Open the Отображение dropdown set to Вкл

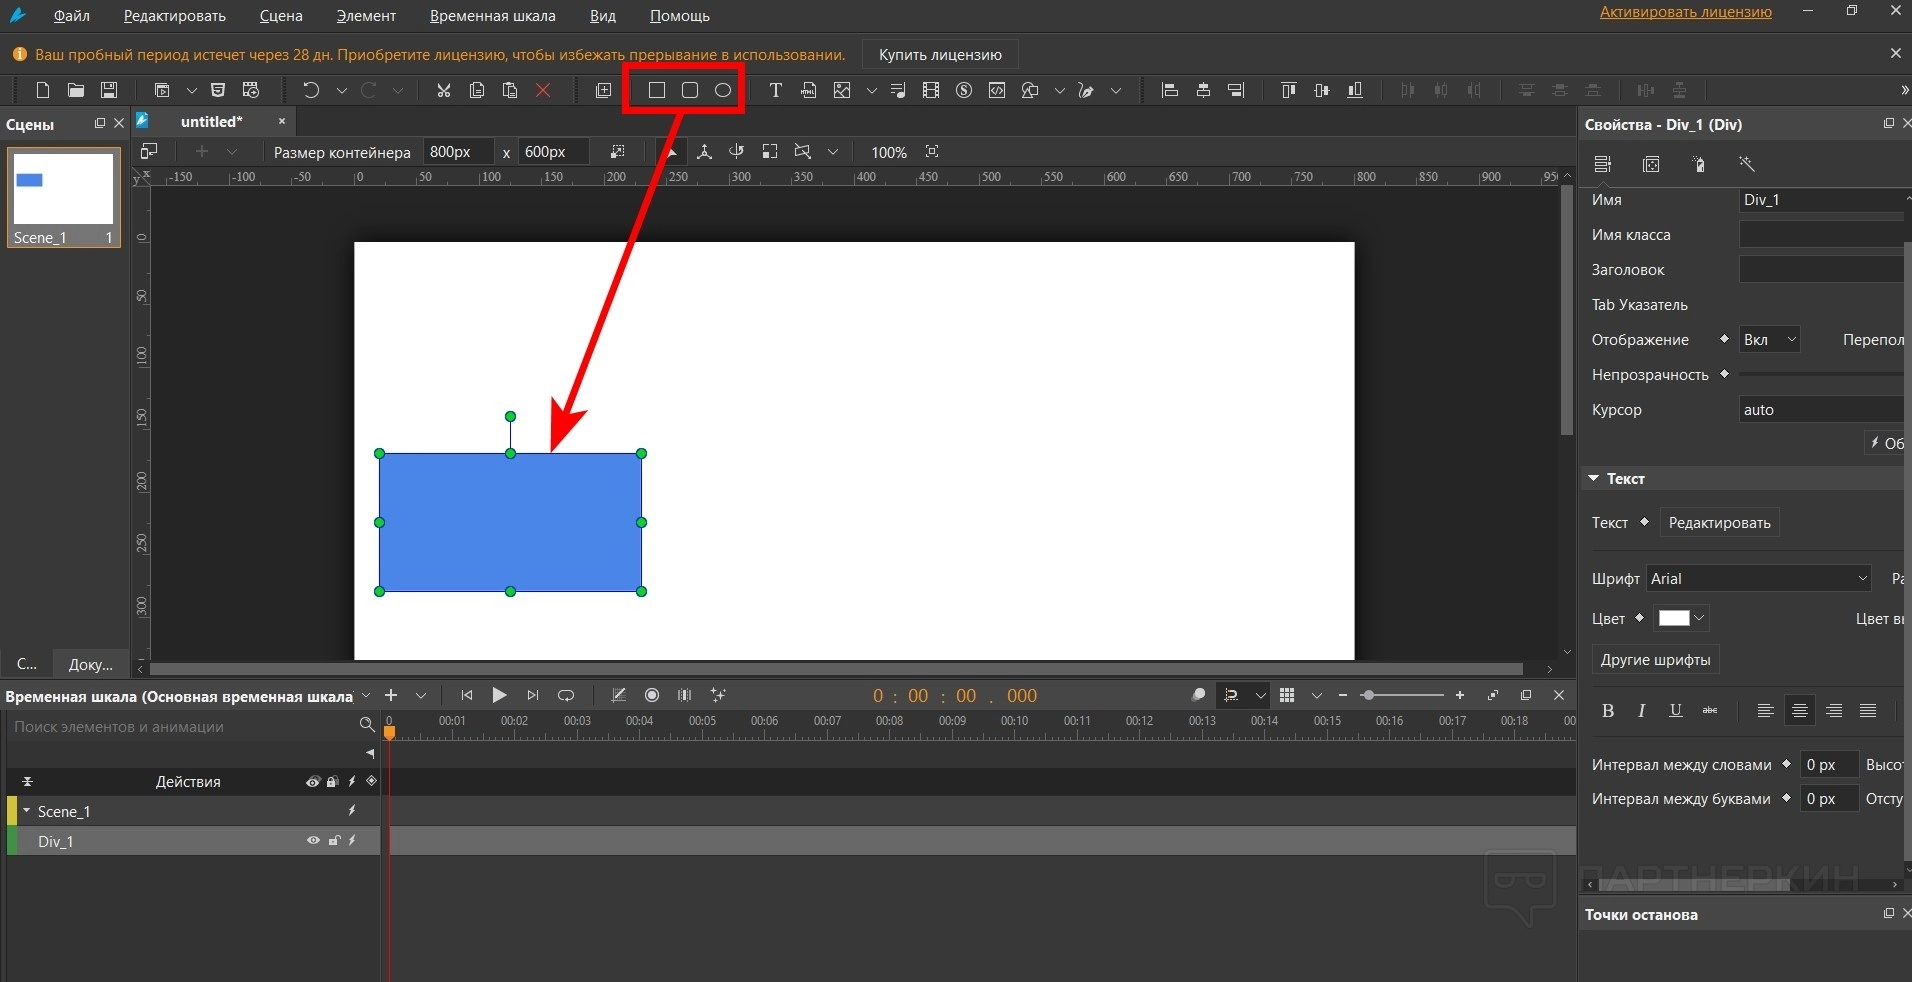(1769, 340)
